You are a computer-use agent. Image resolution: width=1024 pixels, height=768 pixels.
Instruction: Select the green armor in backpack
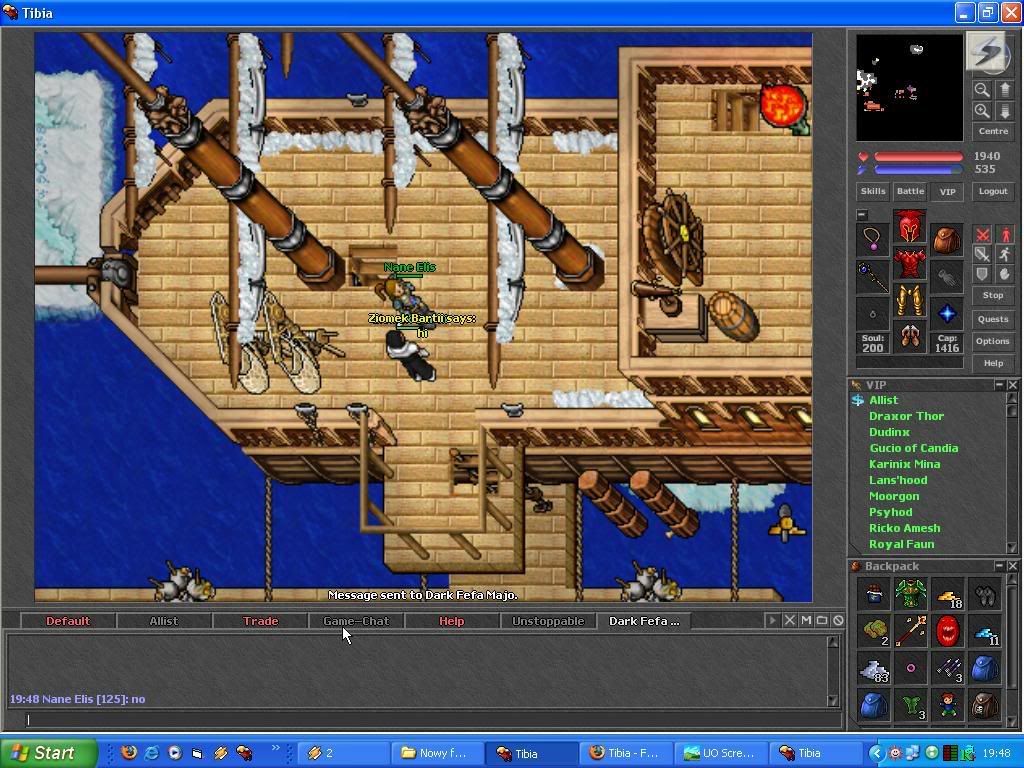910,594
